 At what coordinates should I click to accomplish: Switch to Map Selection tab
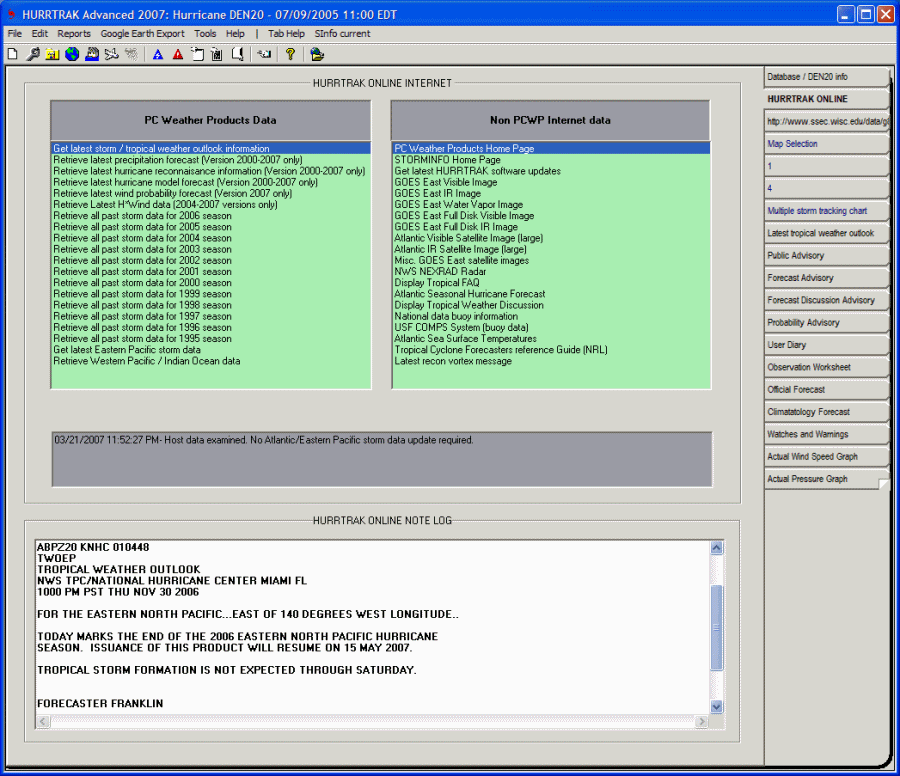pyautogui.click(x=826, y=144)
